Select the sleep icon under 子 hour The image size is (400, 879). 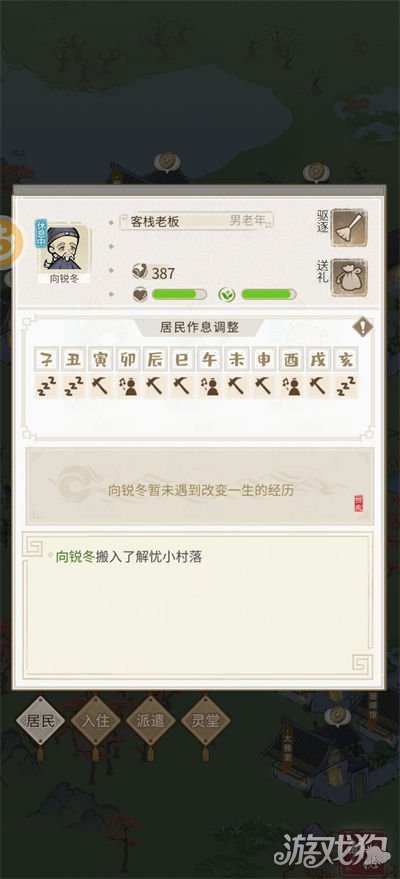pos(47,387)
